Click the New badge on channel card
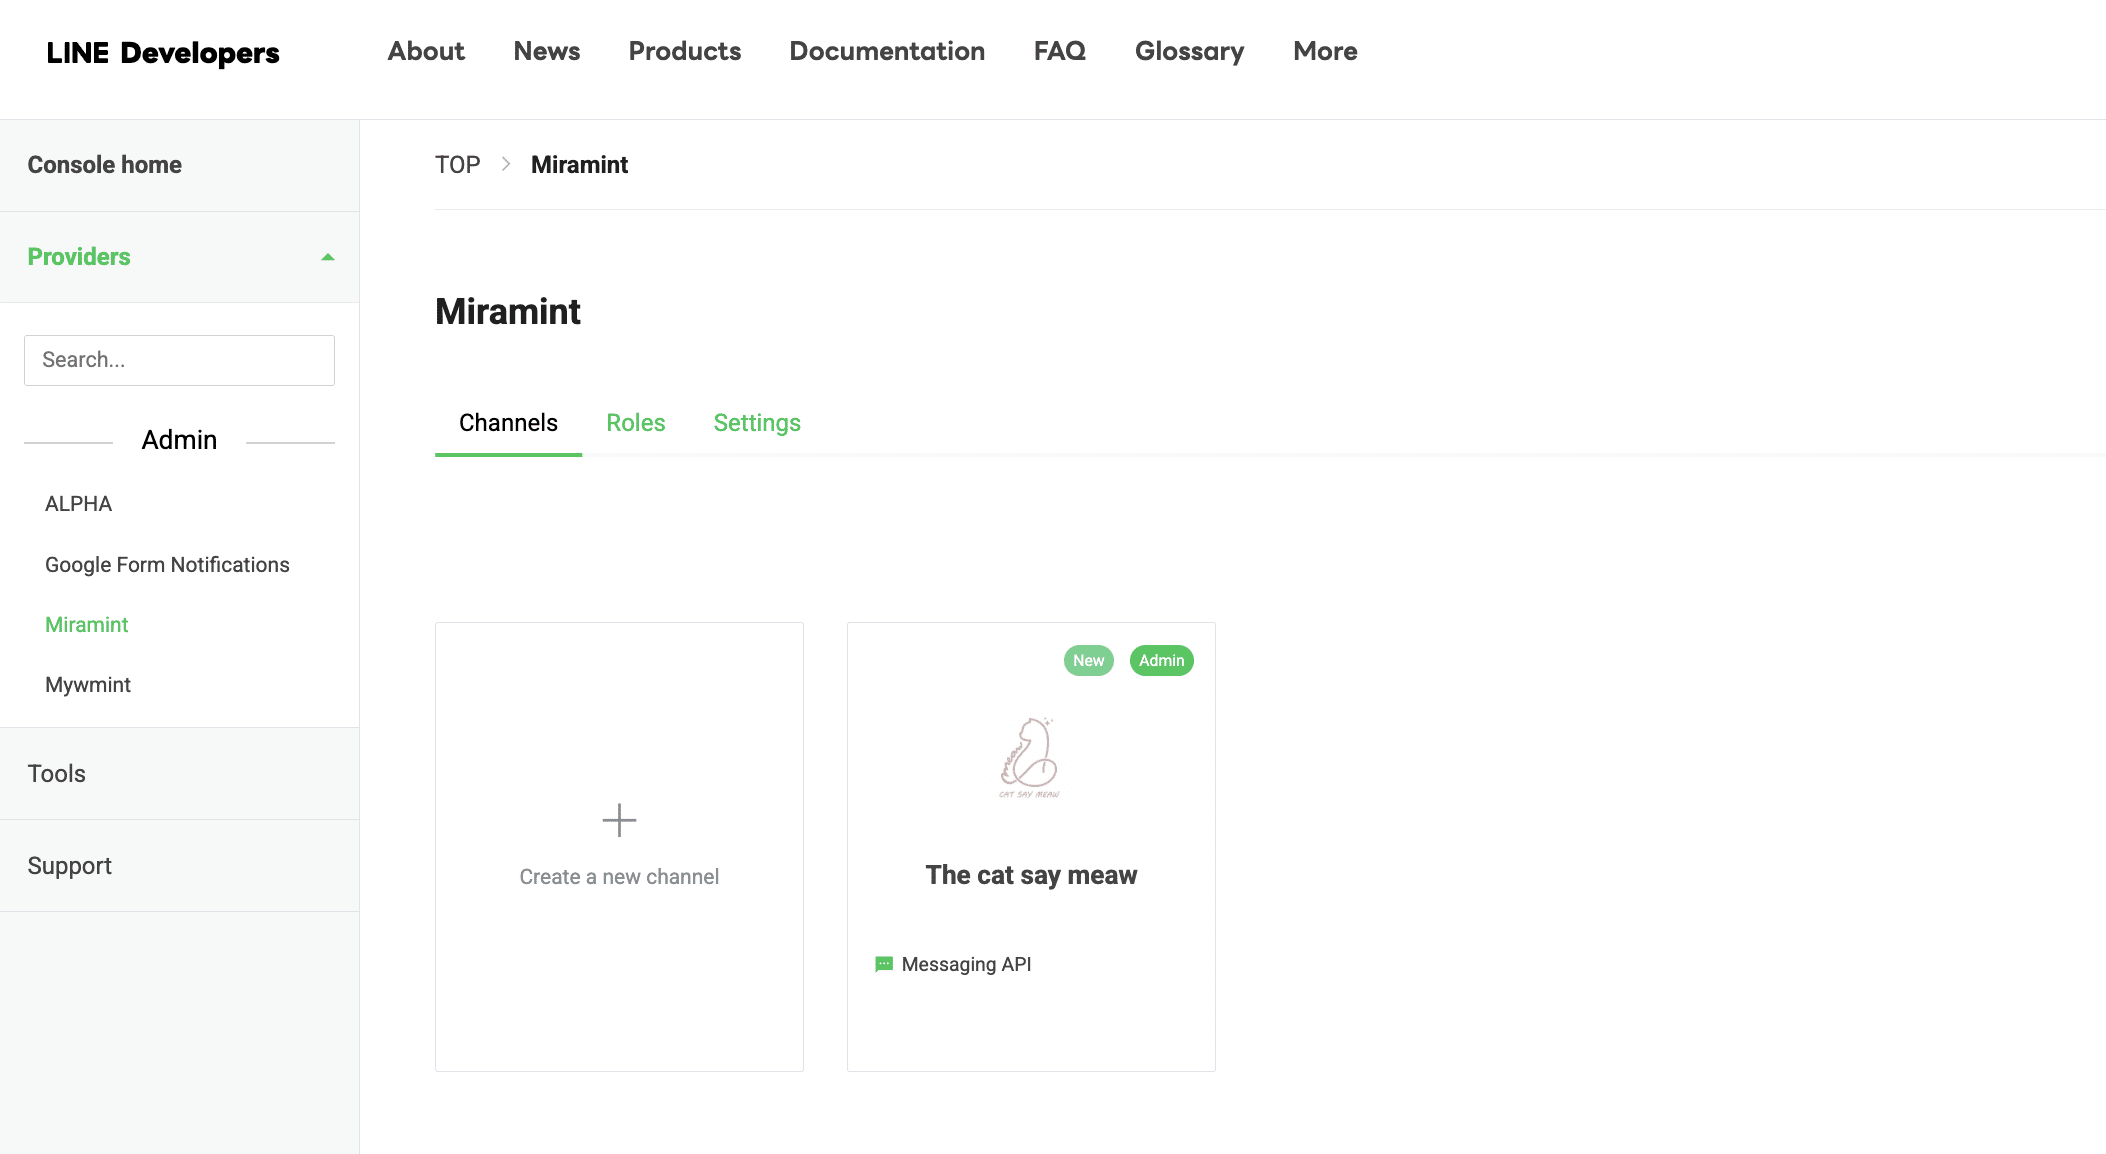Screen dimensions: 2106x1154 pos(1088,660)
